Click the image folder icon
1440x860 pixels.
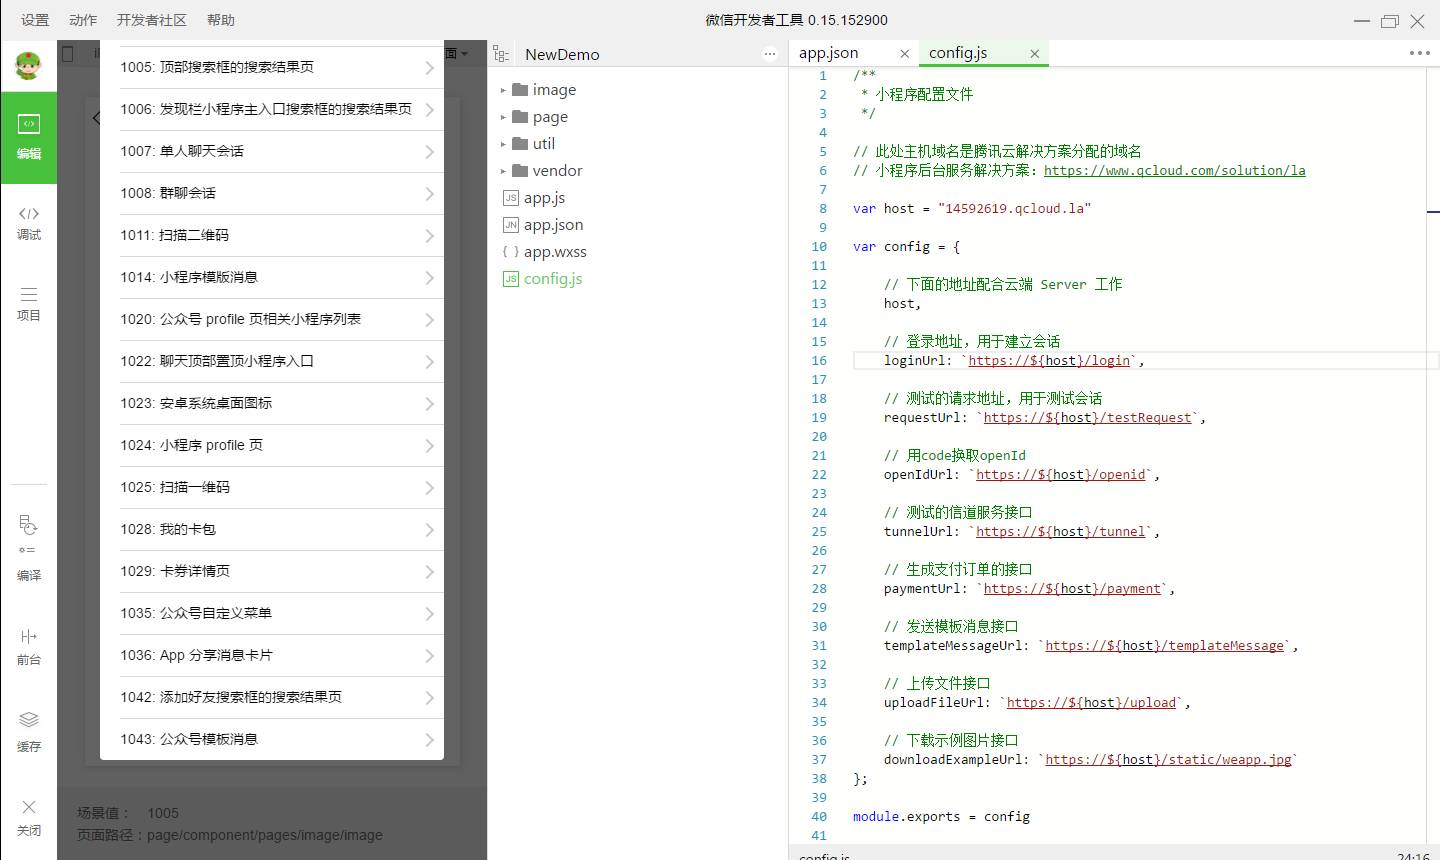pyautogui.click(x=520, y=90)
